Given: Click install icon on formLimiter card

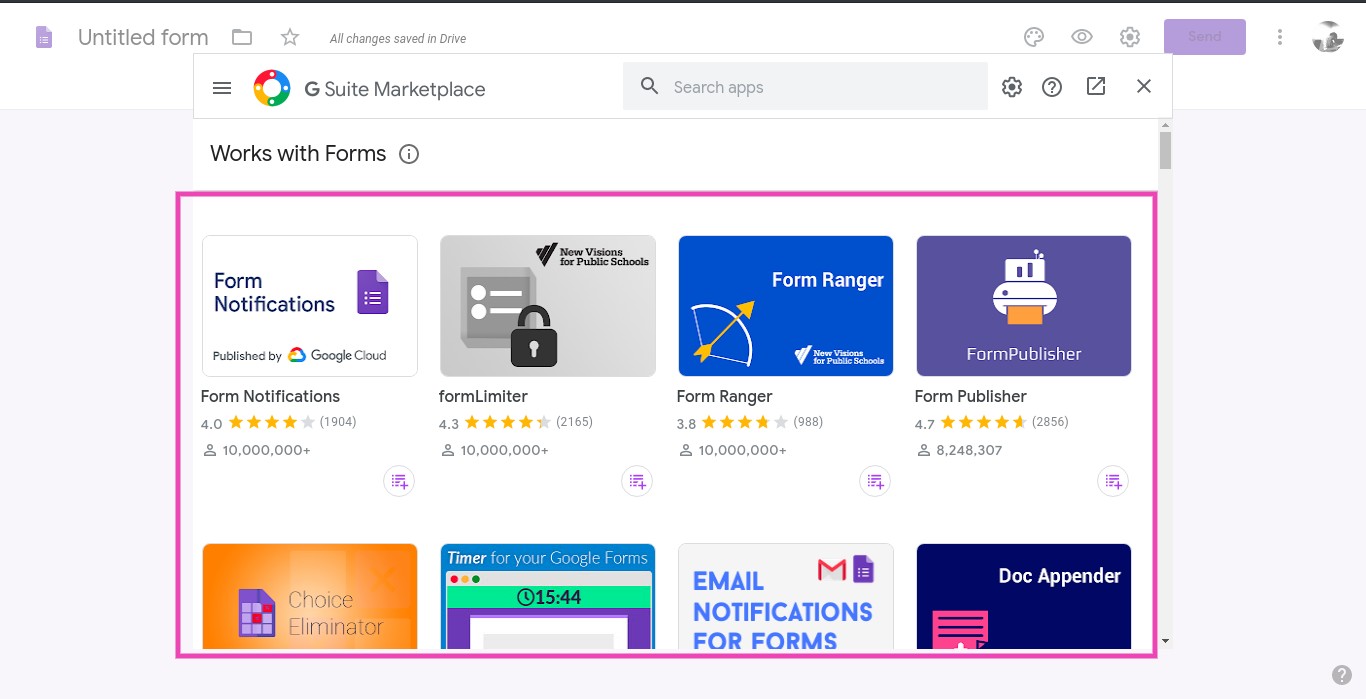Looking at the screenshot, I should click(637, 481).
